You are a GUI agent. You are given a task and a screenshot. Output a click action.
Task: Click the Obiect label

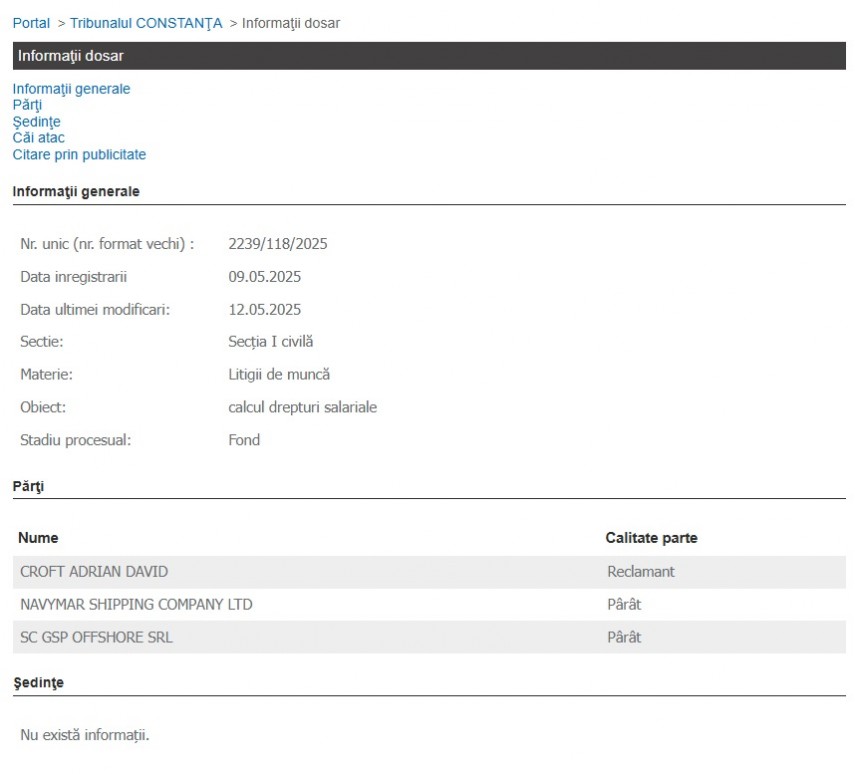pyautogui.click(x=43, y=407)
